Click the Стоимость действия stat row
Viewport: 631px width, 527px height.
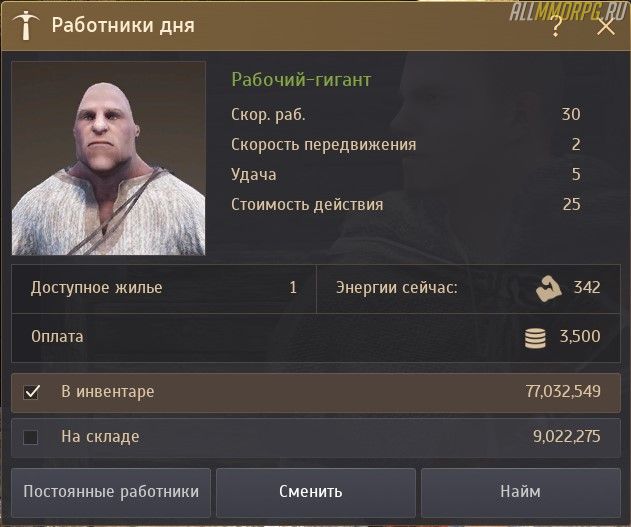(x=406, y=204)
